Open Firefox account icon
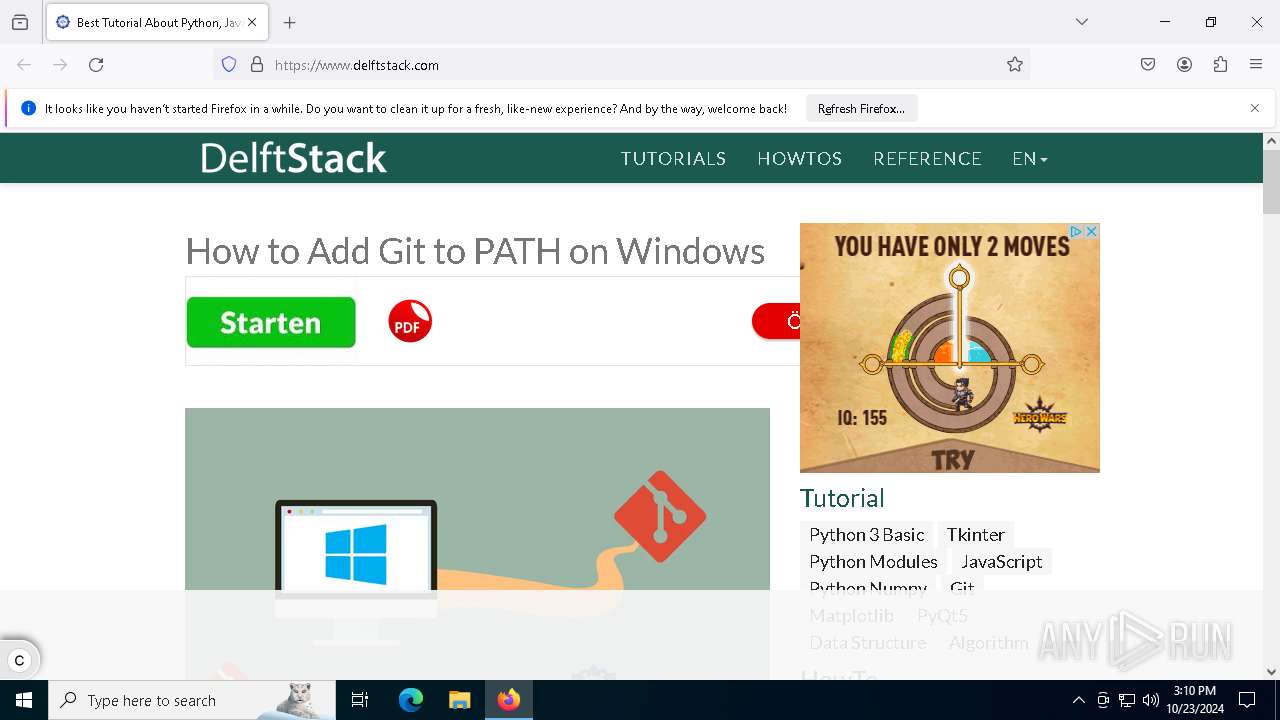This screenshot has height=720, width=1280. tap(1184, 65)
